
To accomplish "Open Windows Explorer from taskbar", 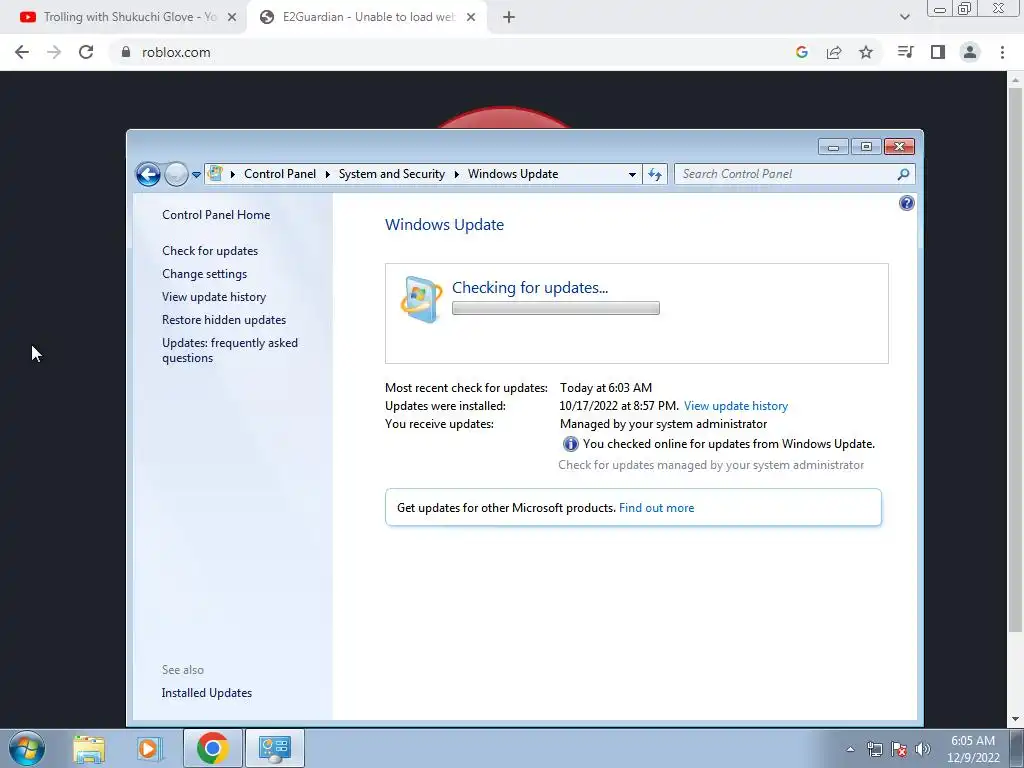I will click(x=89, y=748).
